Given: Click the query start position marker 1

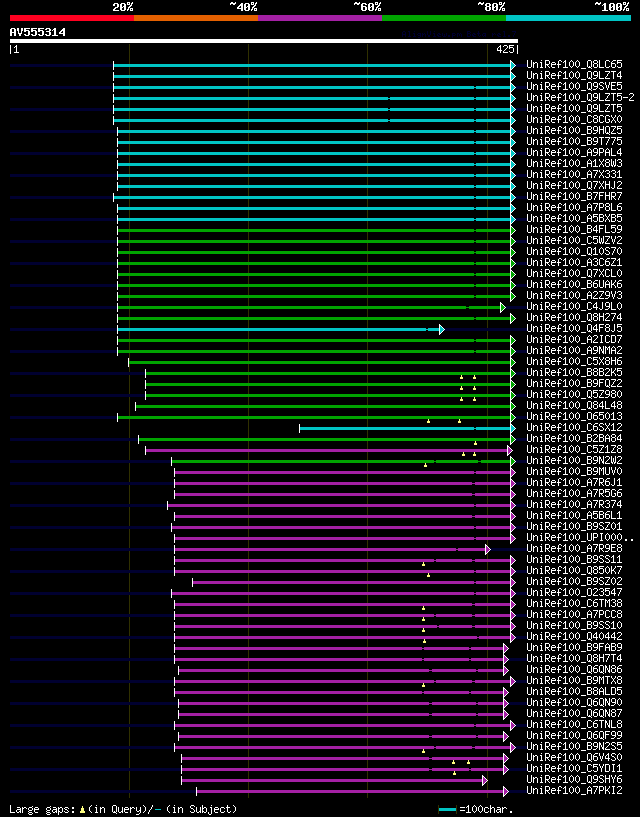Looking at the screenshot, I should pos(17,49).
